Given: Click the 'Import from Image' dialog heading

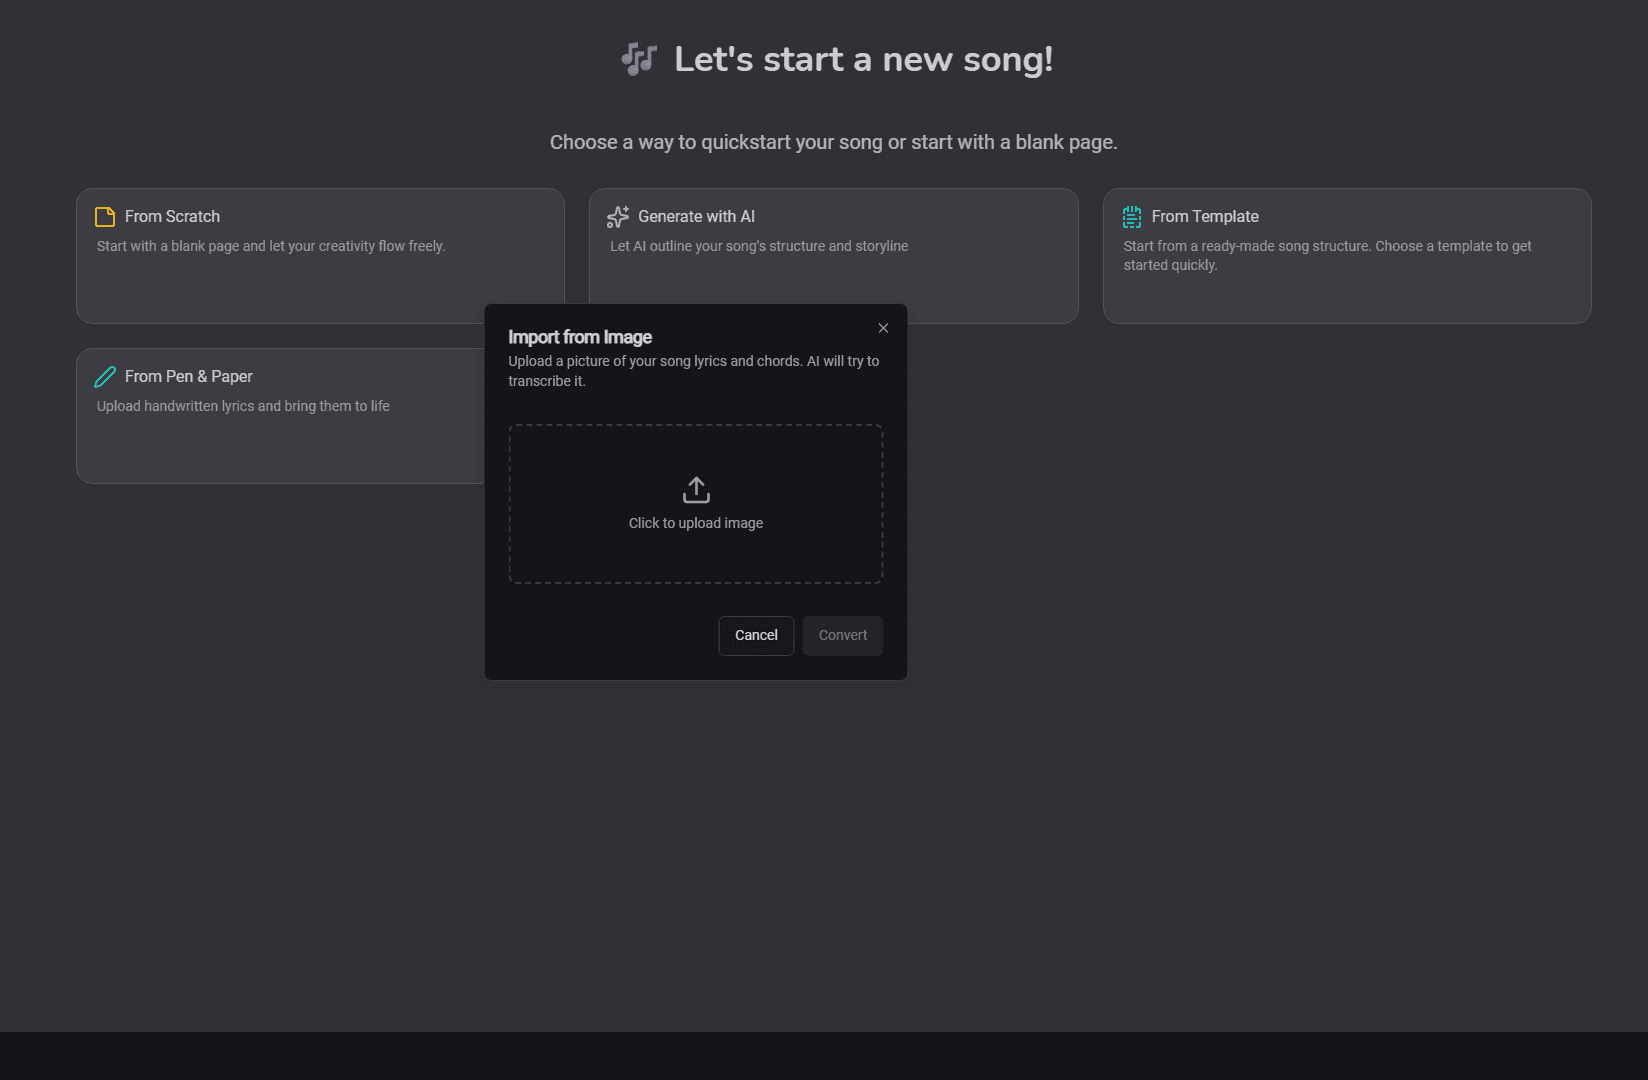Looking at the screenshot, I should point(580,337).
